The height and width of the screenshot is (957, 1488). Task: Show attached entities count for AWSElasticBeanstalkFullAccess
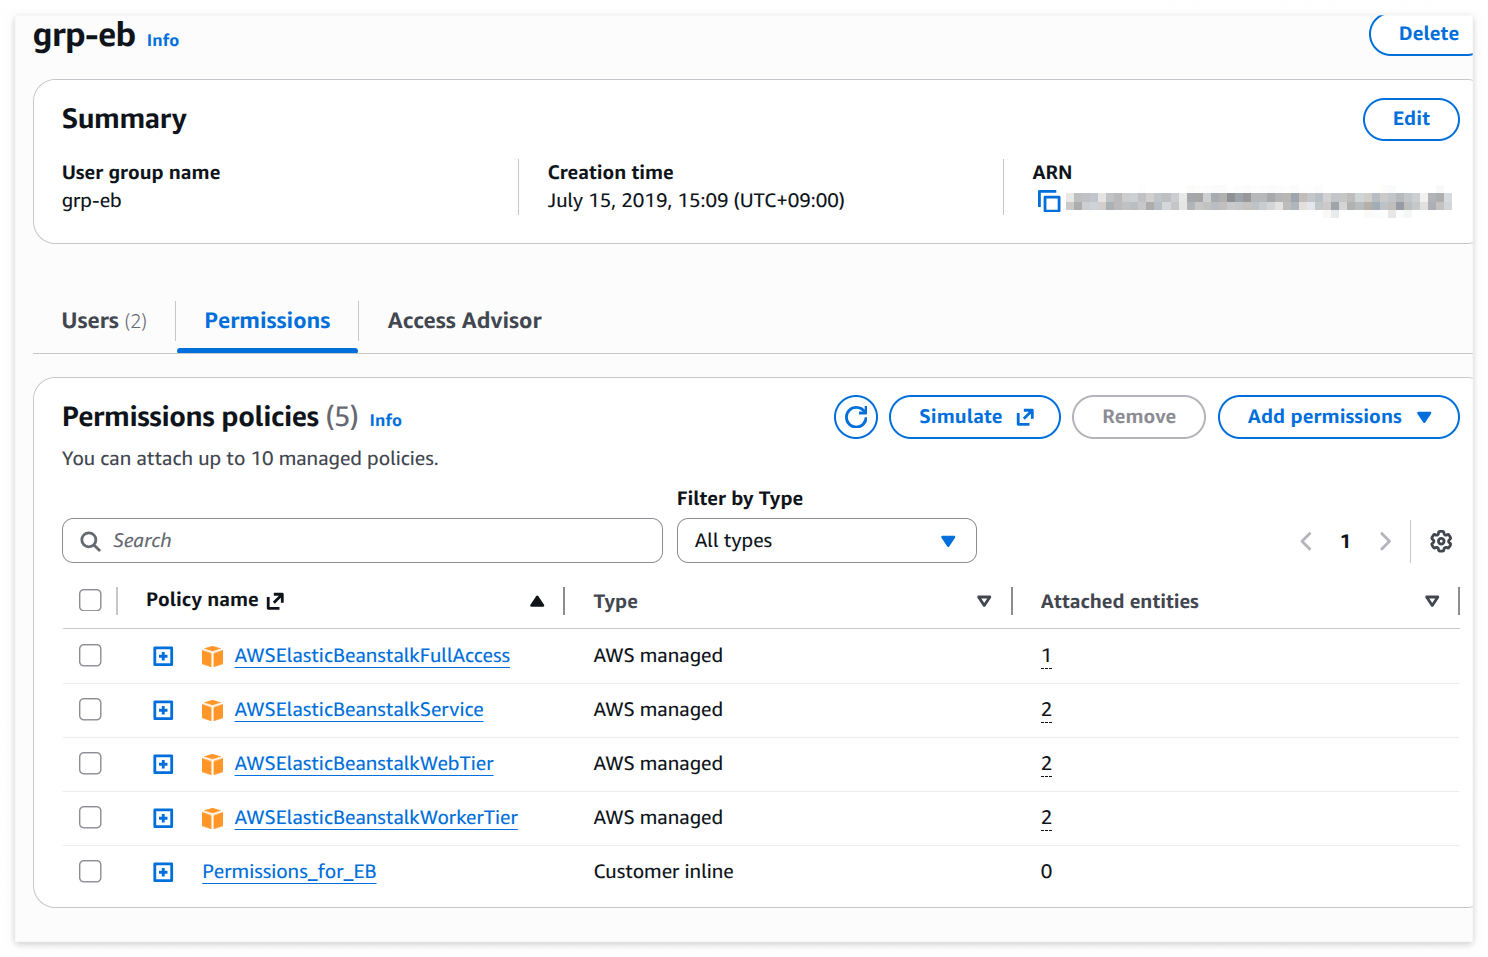(1046, 656)
